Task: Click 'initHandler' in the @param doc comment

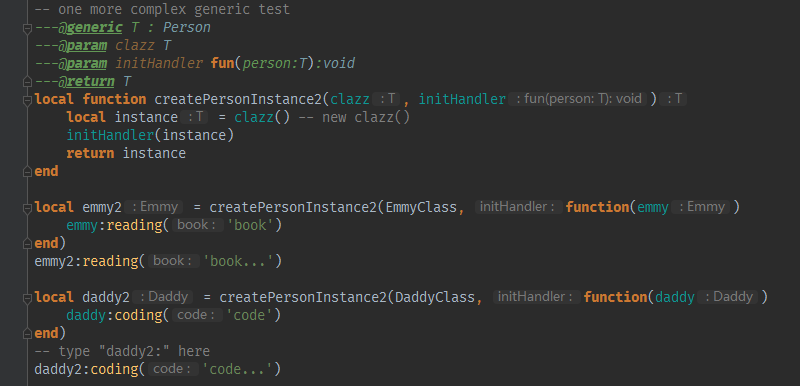Action: coord(159,63)
